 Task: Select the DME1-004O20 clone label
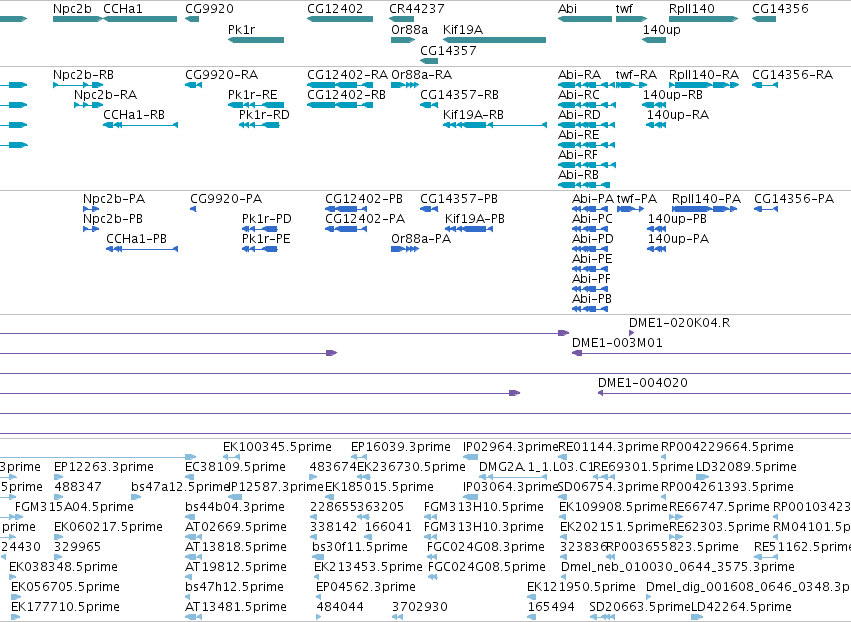click(x=643, y=383)
